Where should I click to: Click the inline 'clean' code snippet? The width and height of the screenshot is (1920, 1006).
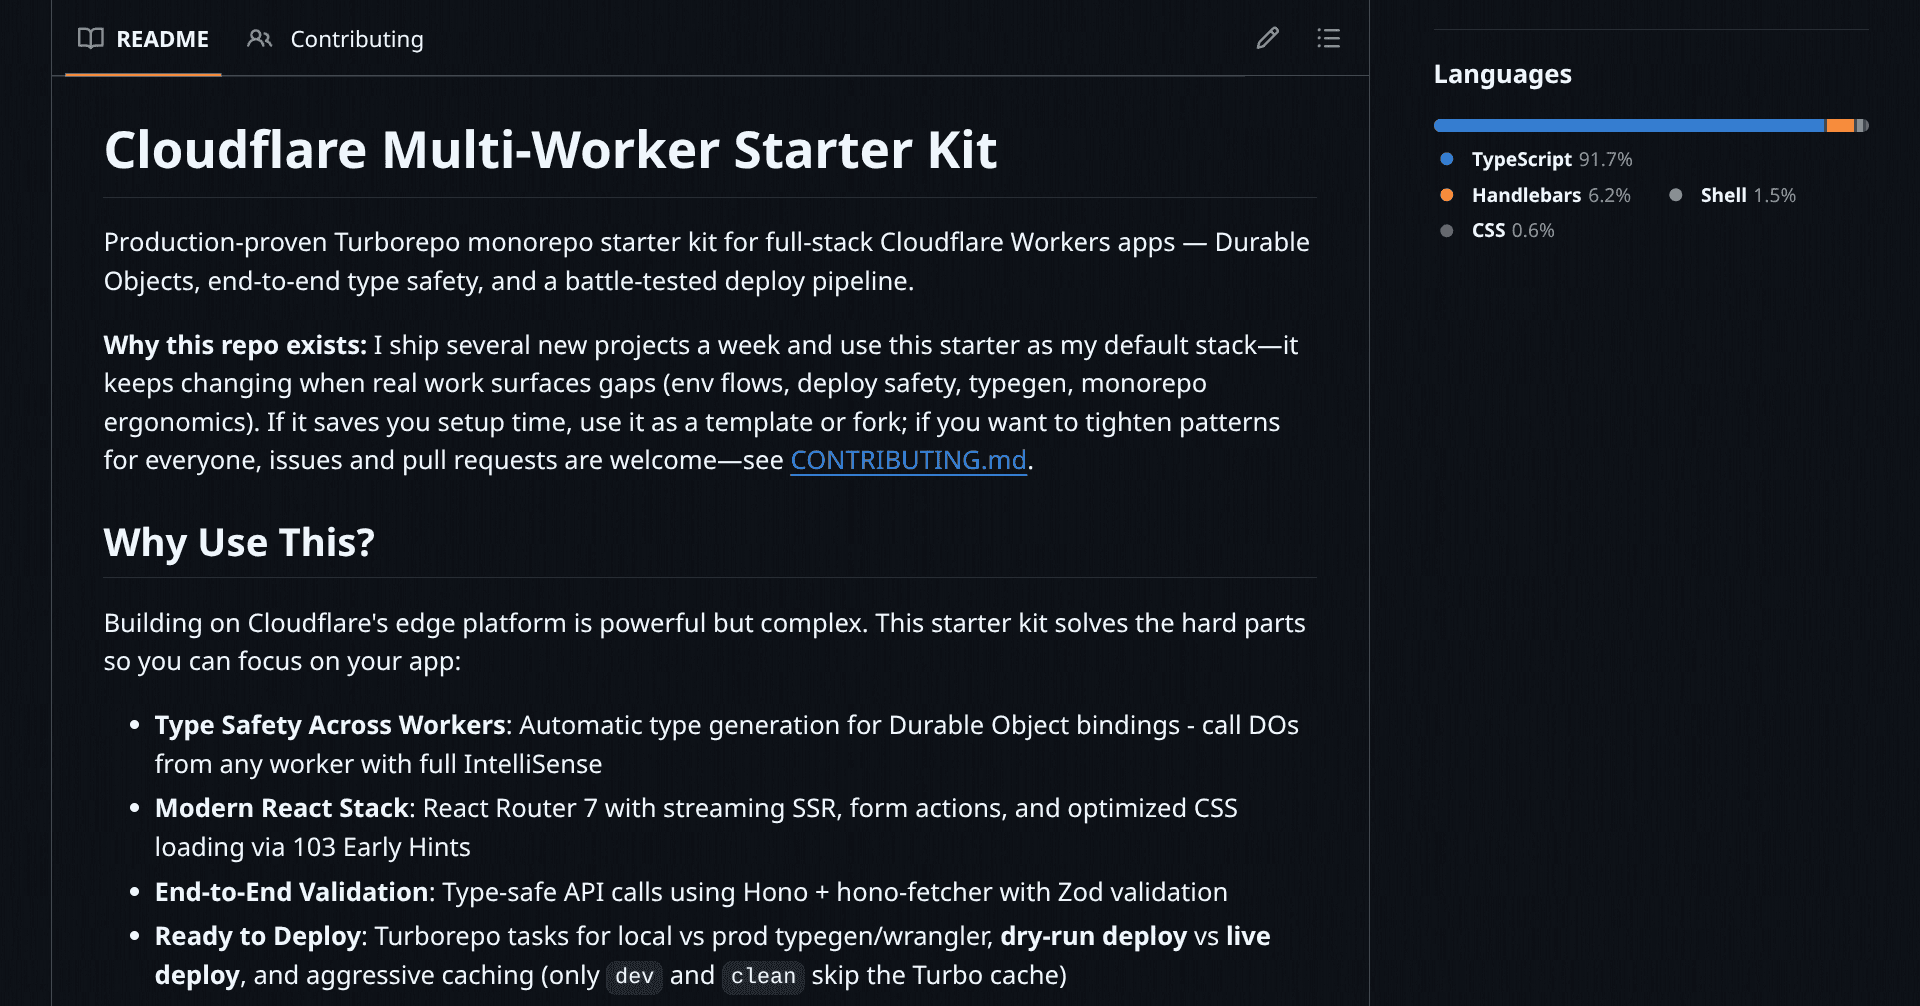[x=763, y=976]
